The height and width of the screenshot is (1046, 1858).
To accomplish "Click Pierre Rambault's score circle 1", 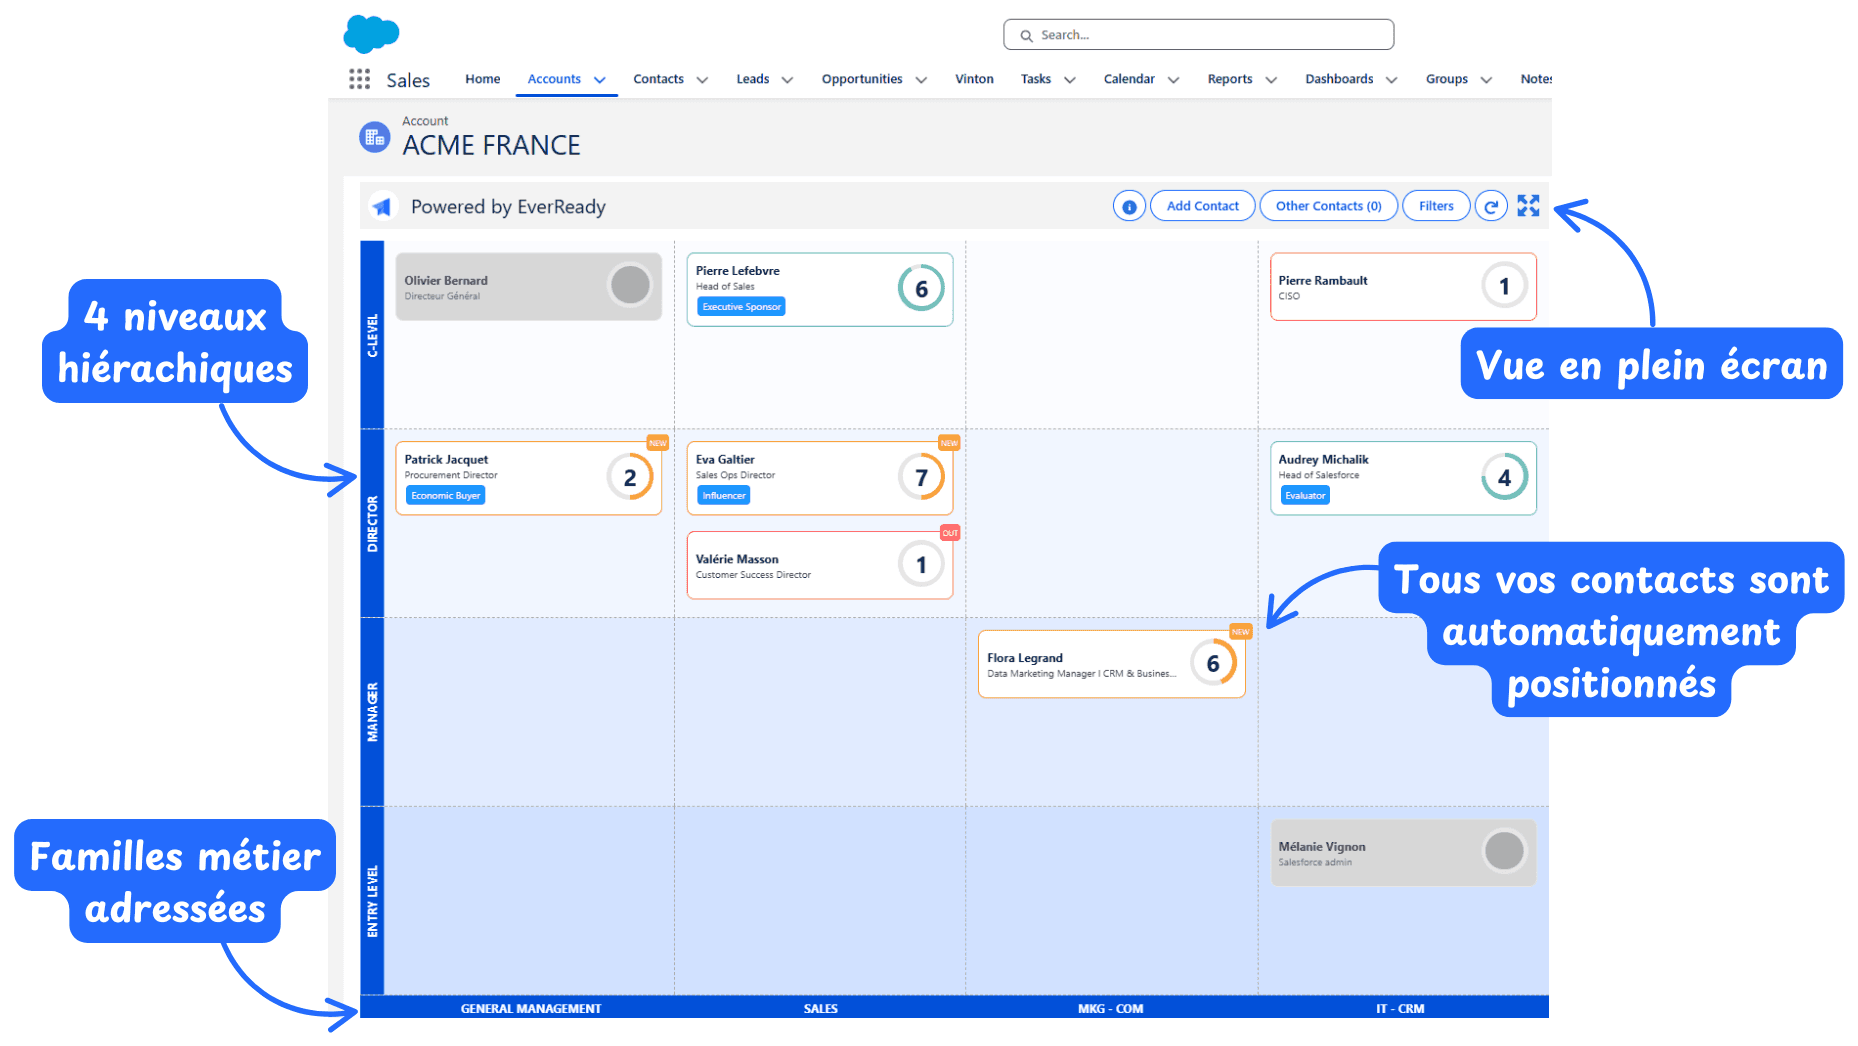I will (1504, 286).
